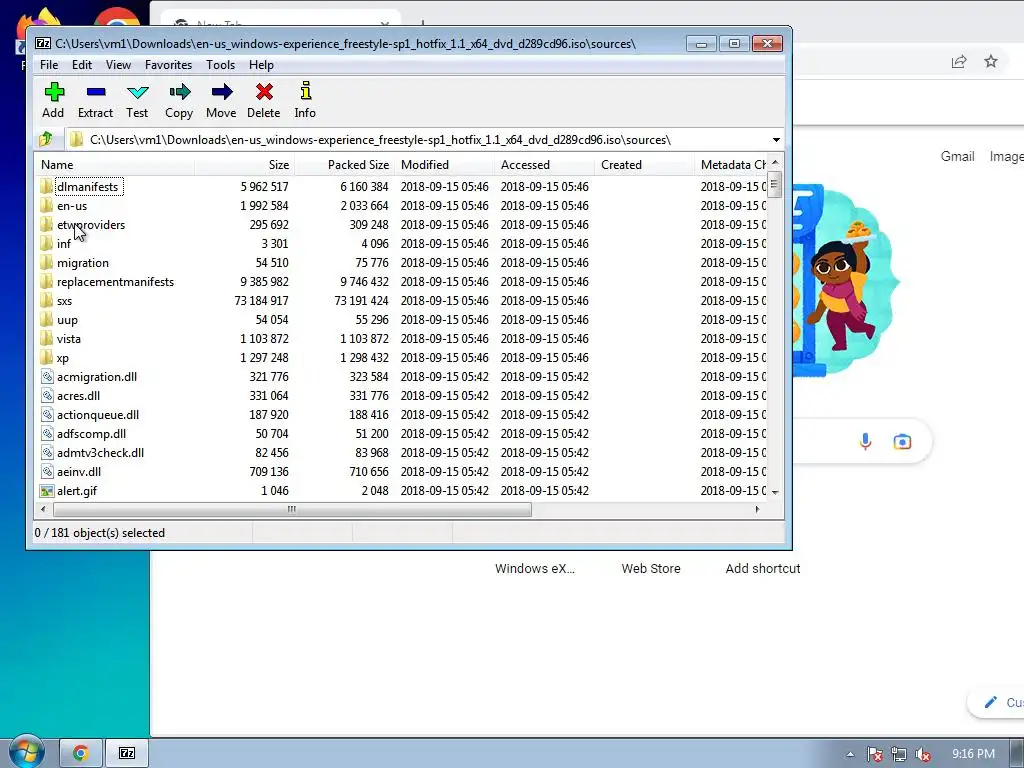The image size is (1024, 768).
Task: Click the red Delete icon
Action: (x=264, y=92)
